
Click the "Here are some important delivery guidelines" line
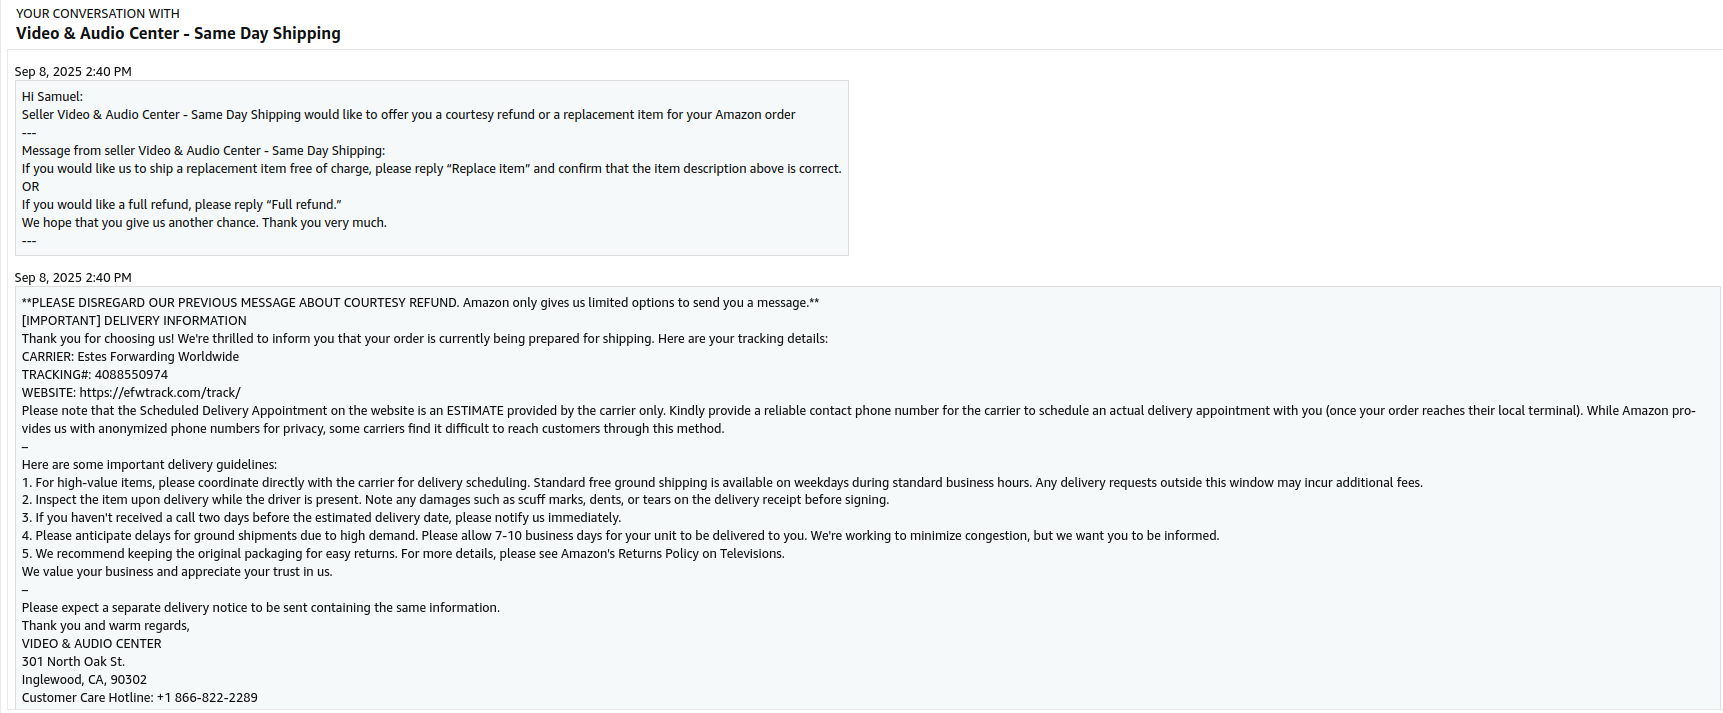[x=149, y=465]
